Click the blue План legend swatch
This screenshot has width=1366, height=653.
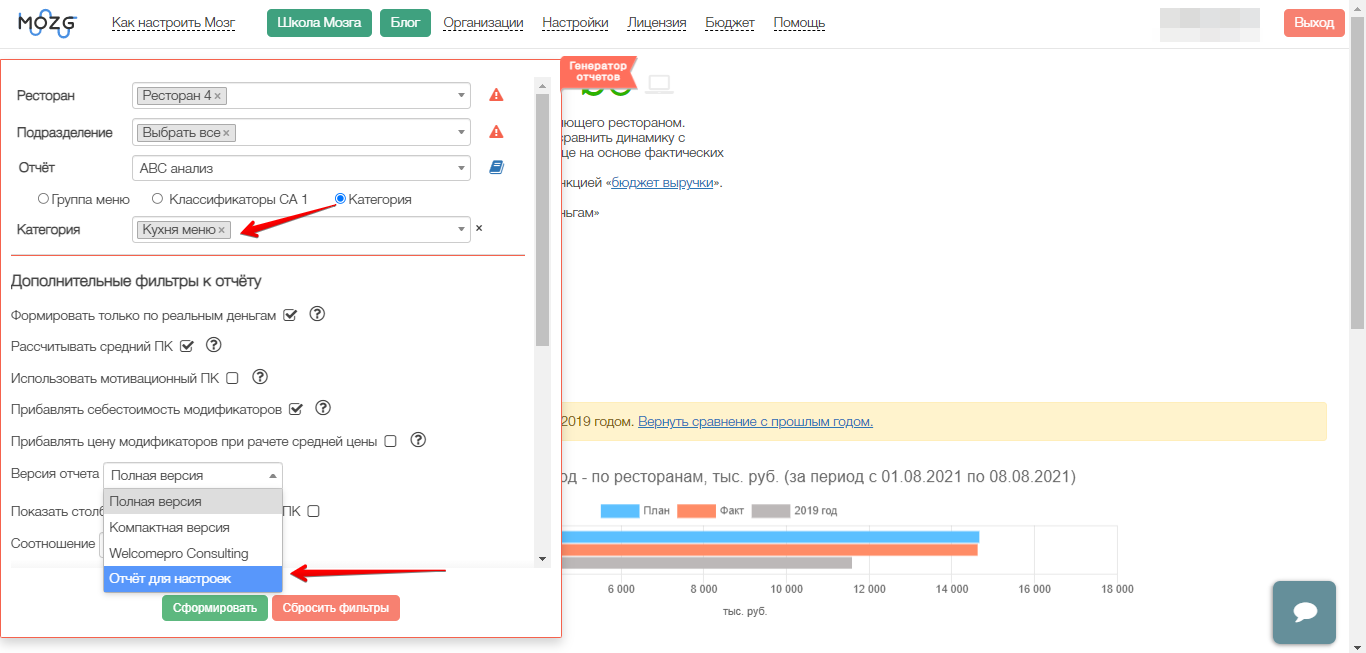tap(619, 511)
